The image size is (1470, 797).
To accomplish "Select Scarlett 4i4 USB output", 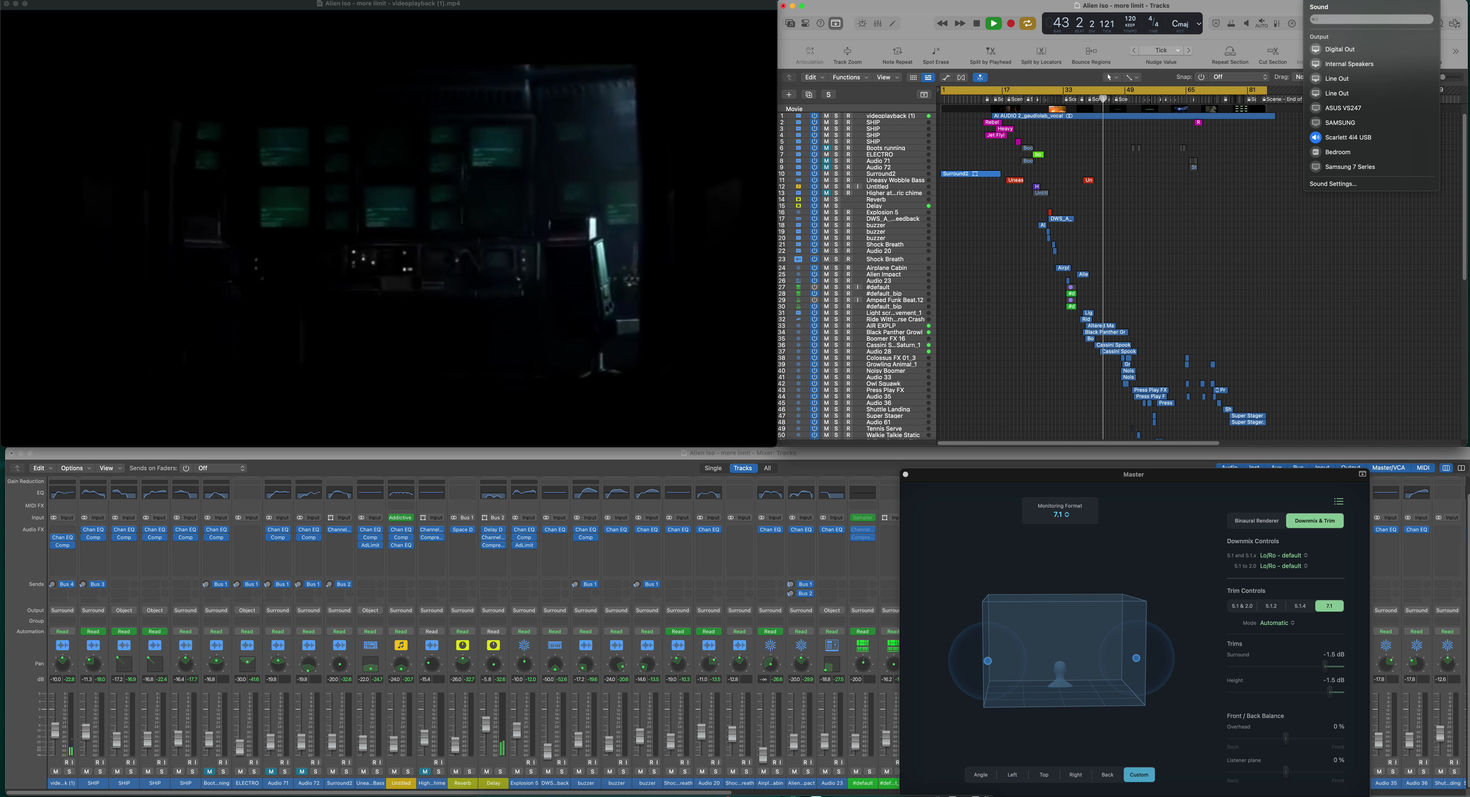I will coord(1348,137).
